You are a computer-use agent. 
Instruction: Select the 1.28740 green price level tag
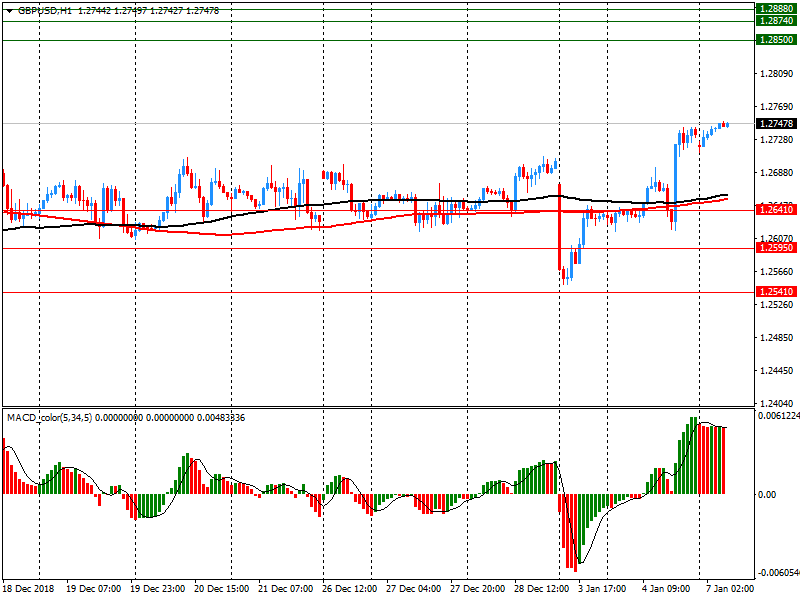[776, 20]
